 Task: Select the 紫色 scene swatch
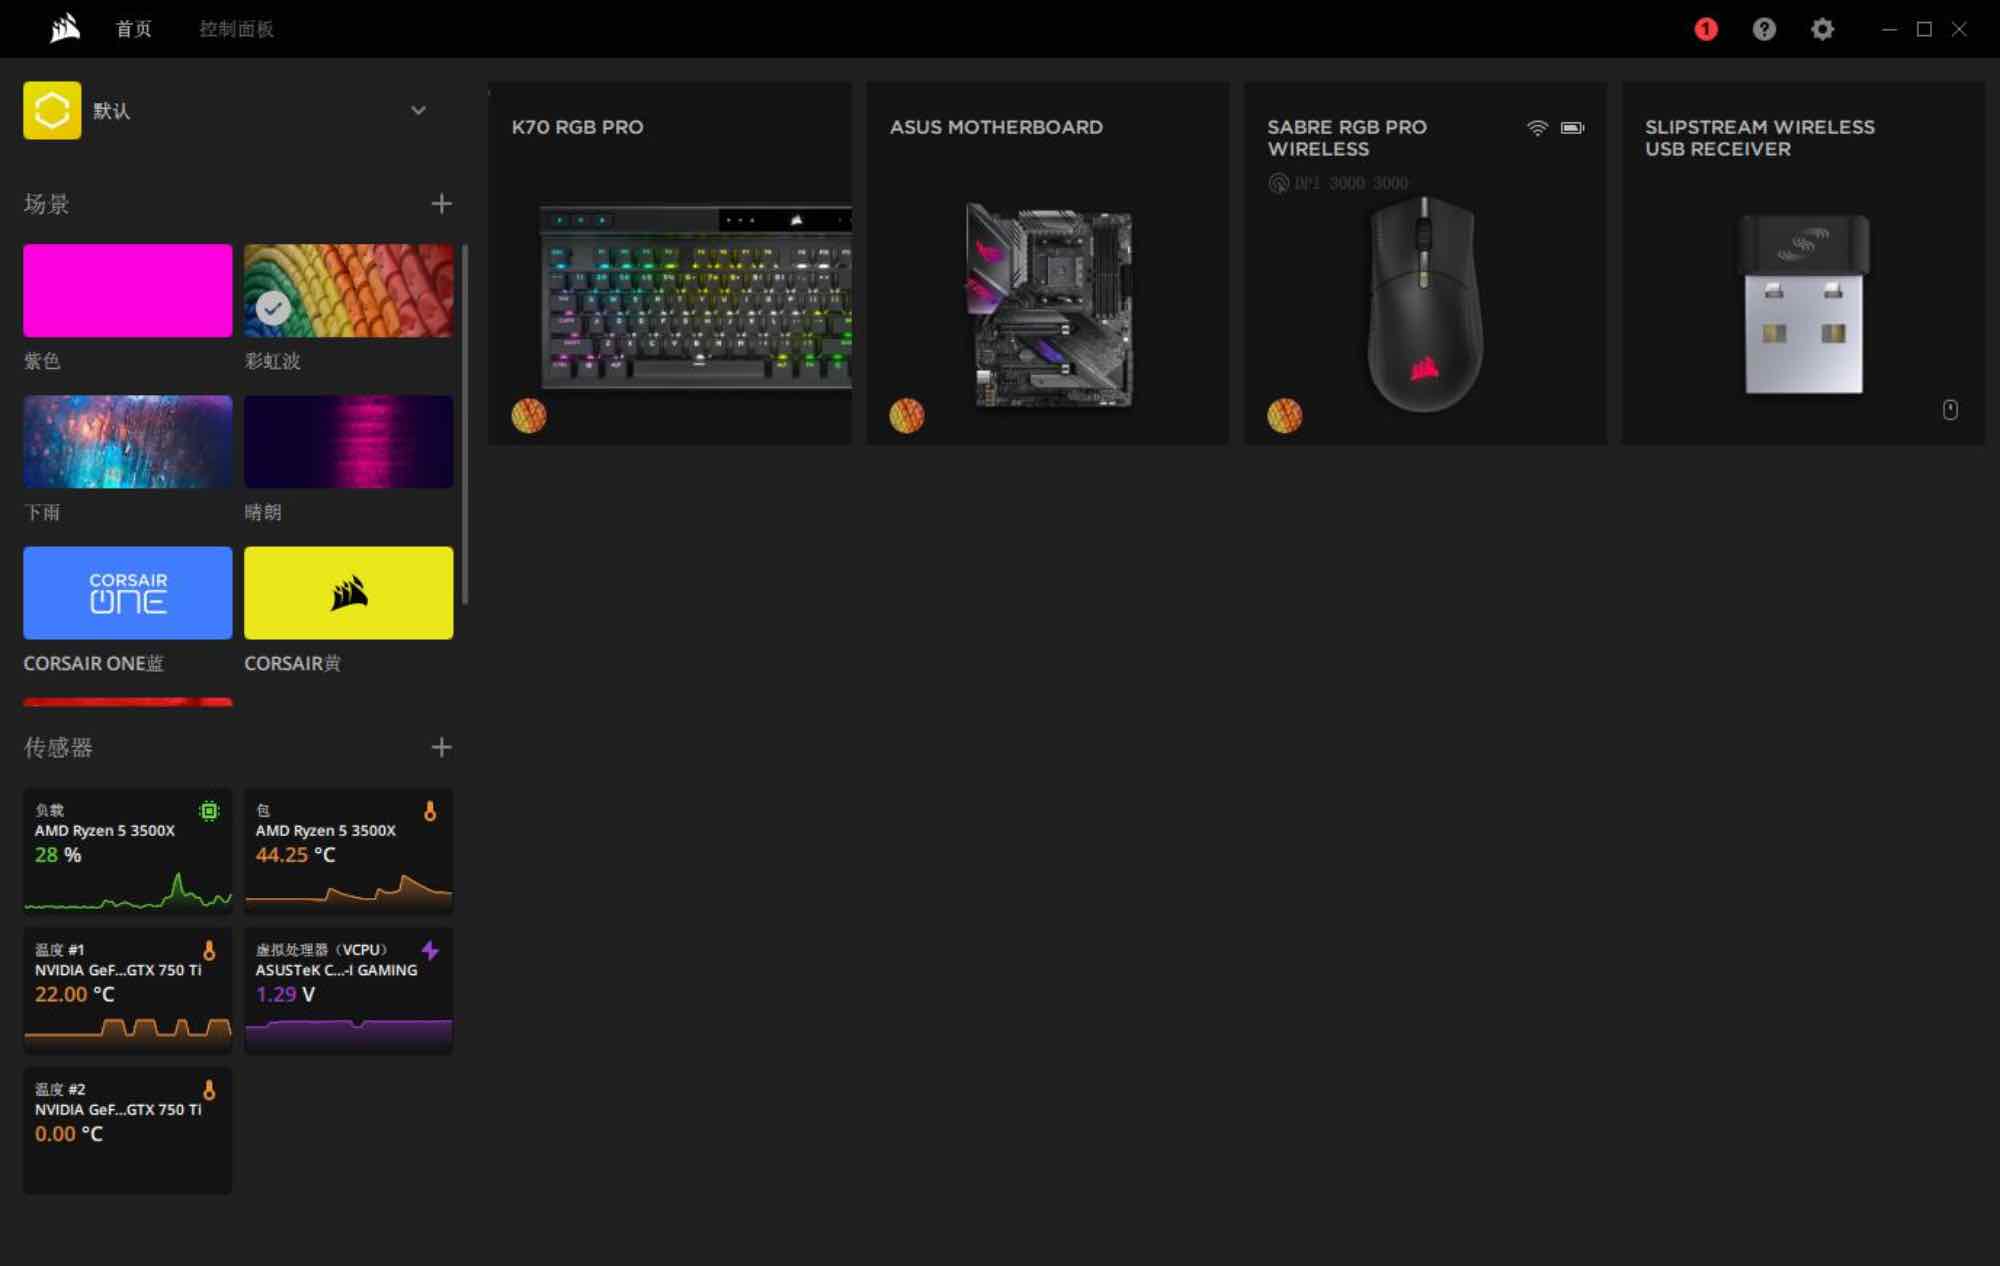[x=128, y=291]
